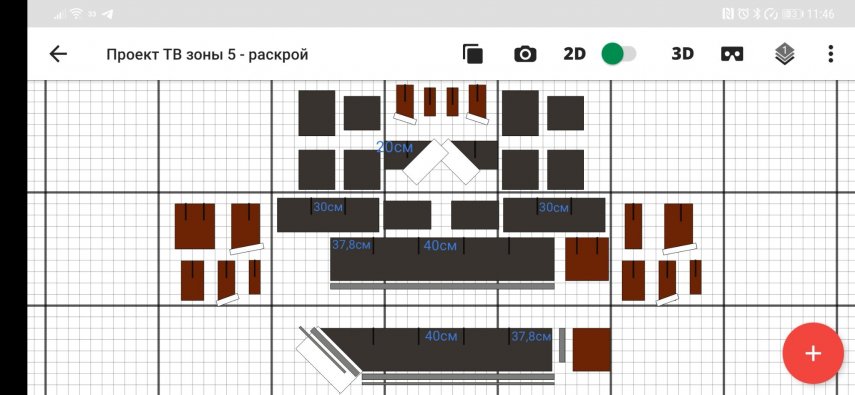
Task: Switch view using the 2D label
Action: pos(574,54)
